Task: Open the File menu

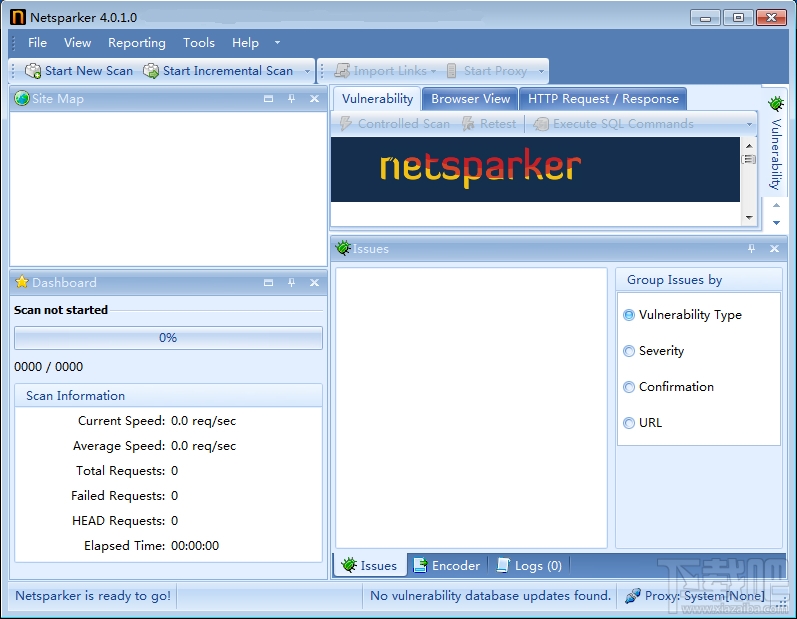Action: [37, 43]
